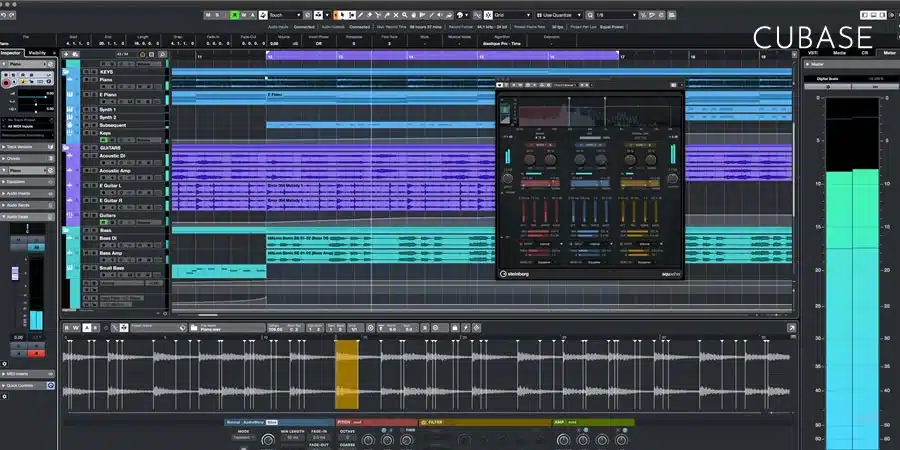
Task: Open the color palette tool
Action: [460, 14]
